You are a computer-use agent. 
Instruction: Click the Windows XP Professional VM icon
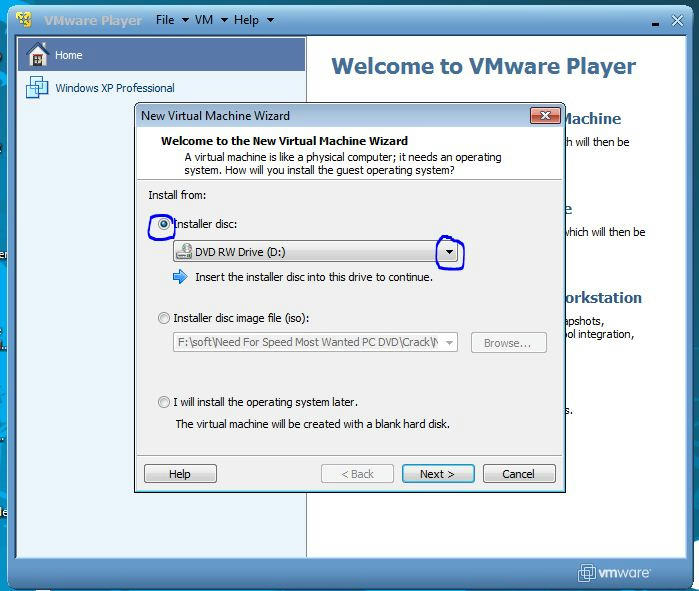(37, 87)
